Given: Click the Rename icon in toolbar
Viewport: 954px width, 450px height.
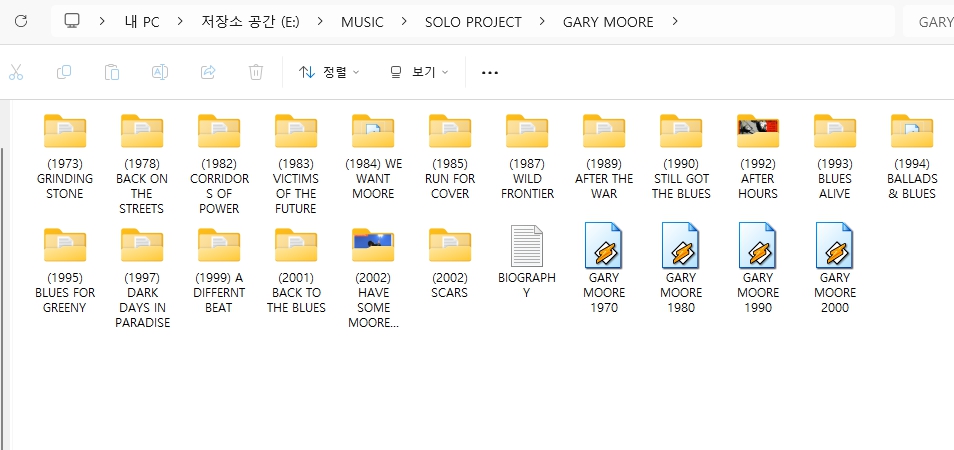Looking at the screenshot, I should tap(160, 72).
